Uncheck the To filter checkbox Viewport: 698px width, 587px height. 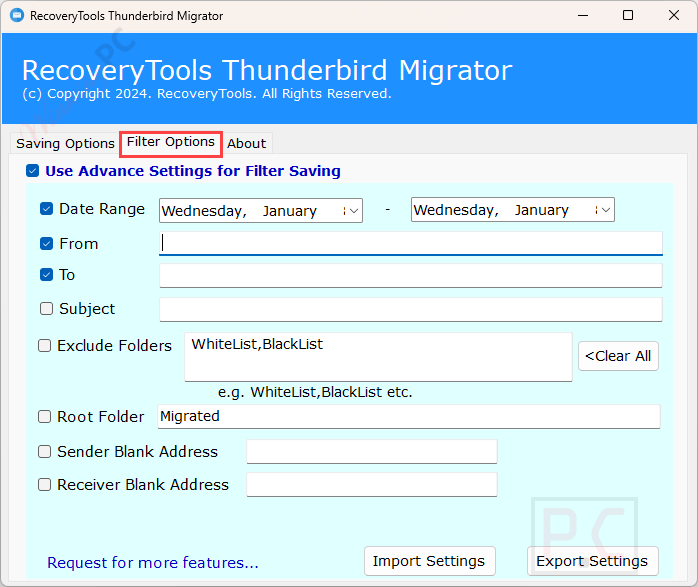pyautogui.click(x=46, y=274)
